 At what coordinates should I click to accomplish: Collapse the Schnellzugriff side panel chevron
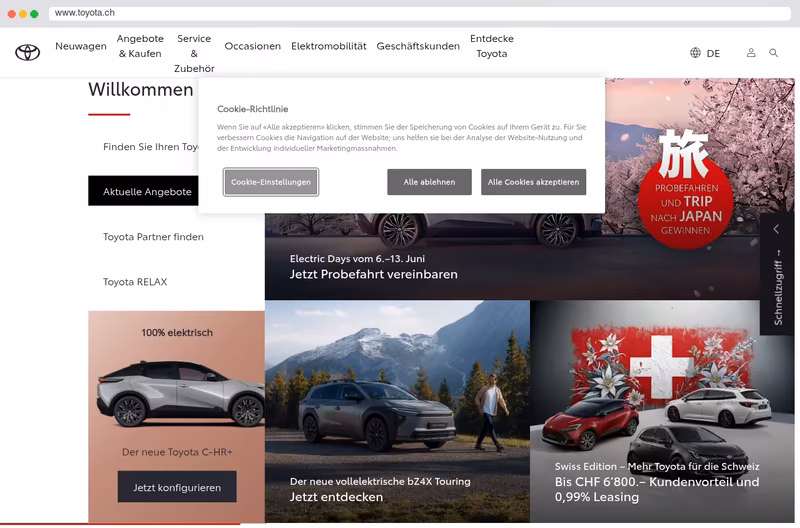(x=776, y=229)
